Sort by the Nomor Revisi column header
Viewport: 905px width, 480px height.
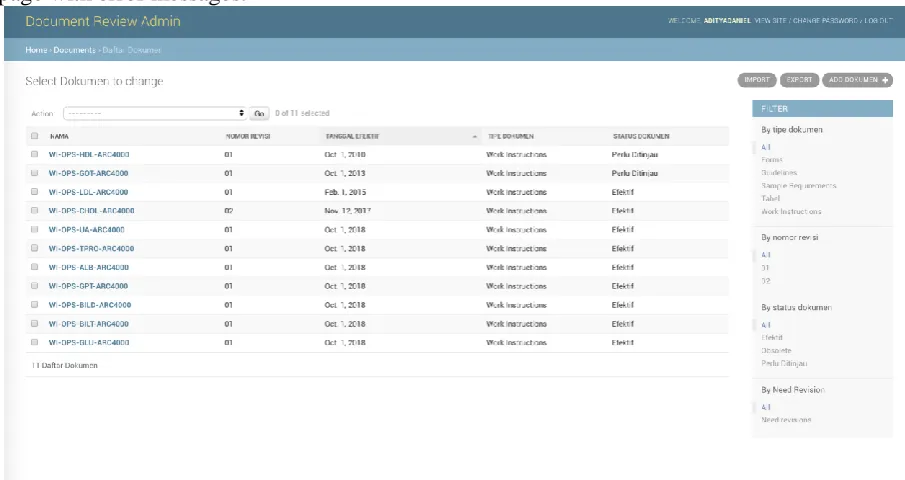[x=248, y=137]
